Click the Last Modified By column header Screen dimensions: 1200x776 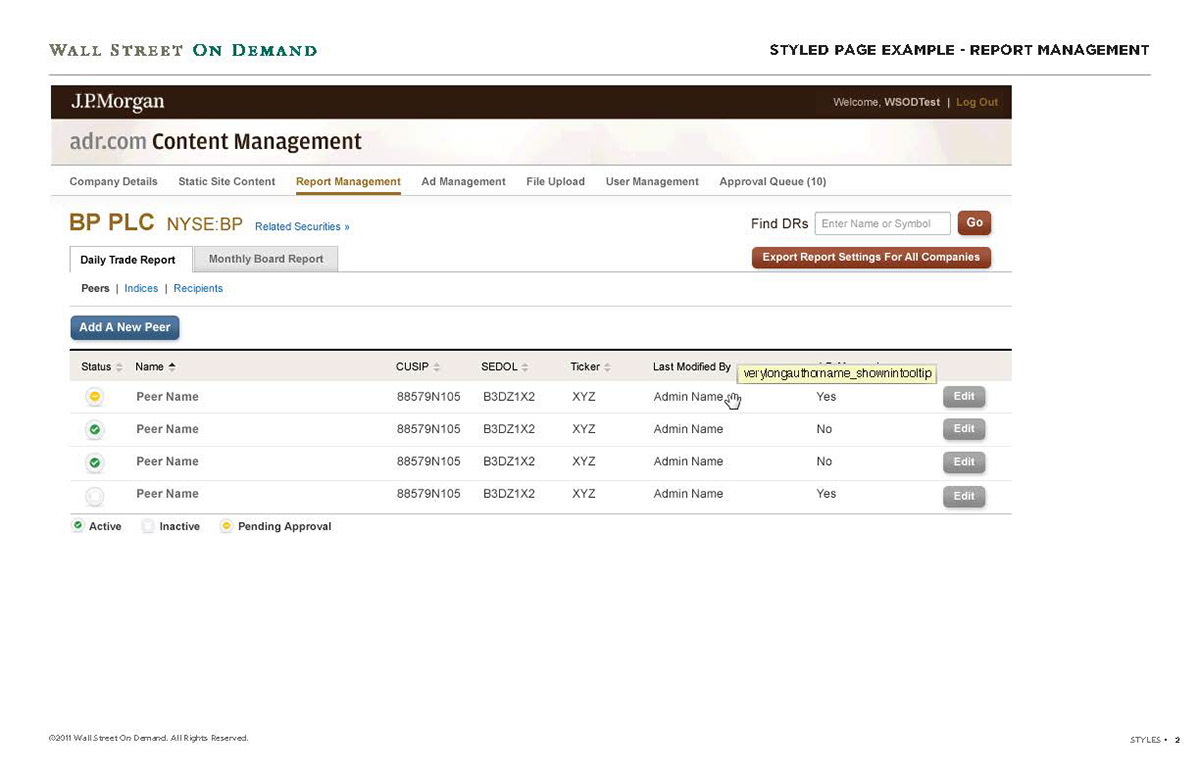point(692,367)
